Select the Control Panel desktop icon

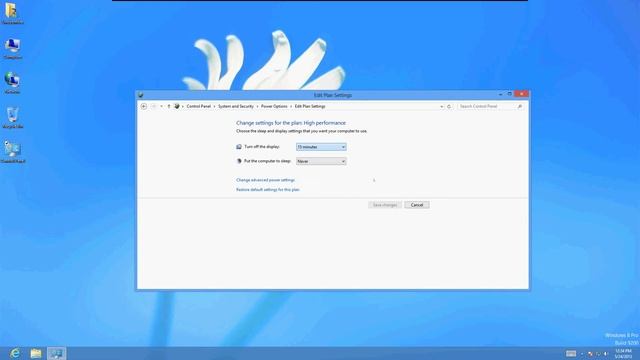coord(13,152)
